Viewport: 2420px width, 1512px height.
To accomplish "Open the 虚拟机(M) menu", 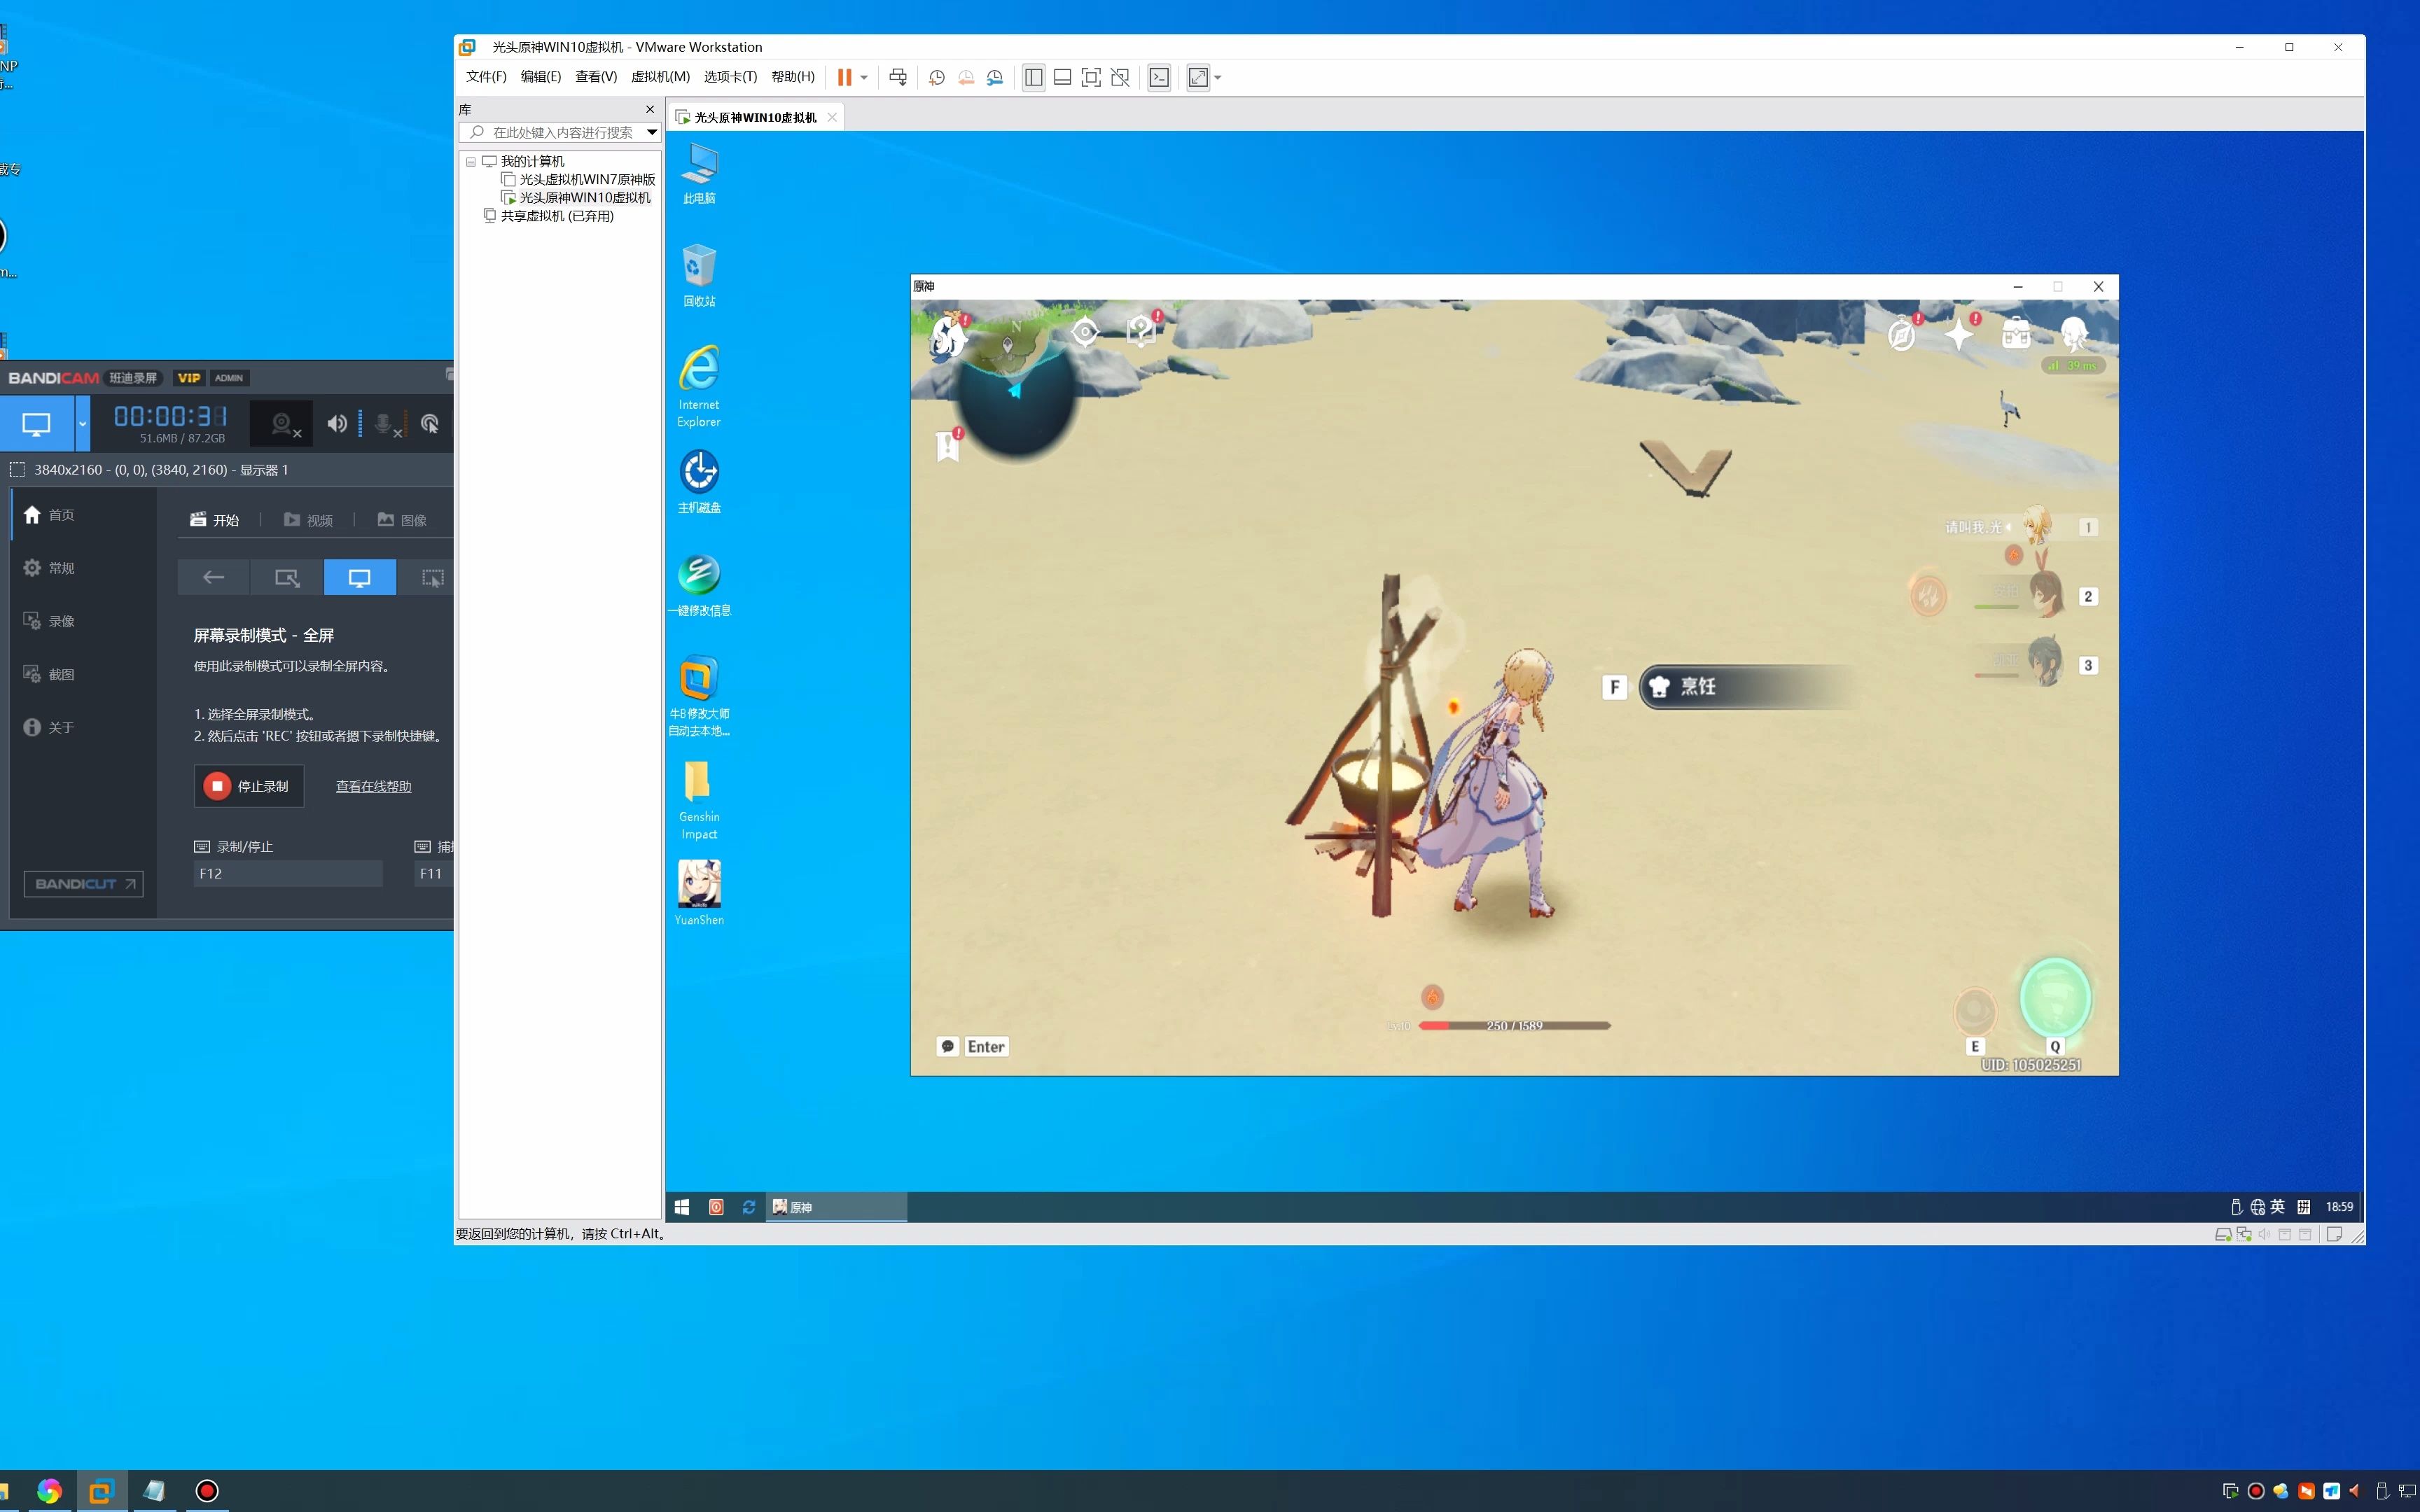I will 660,77.
